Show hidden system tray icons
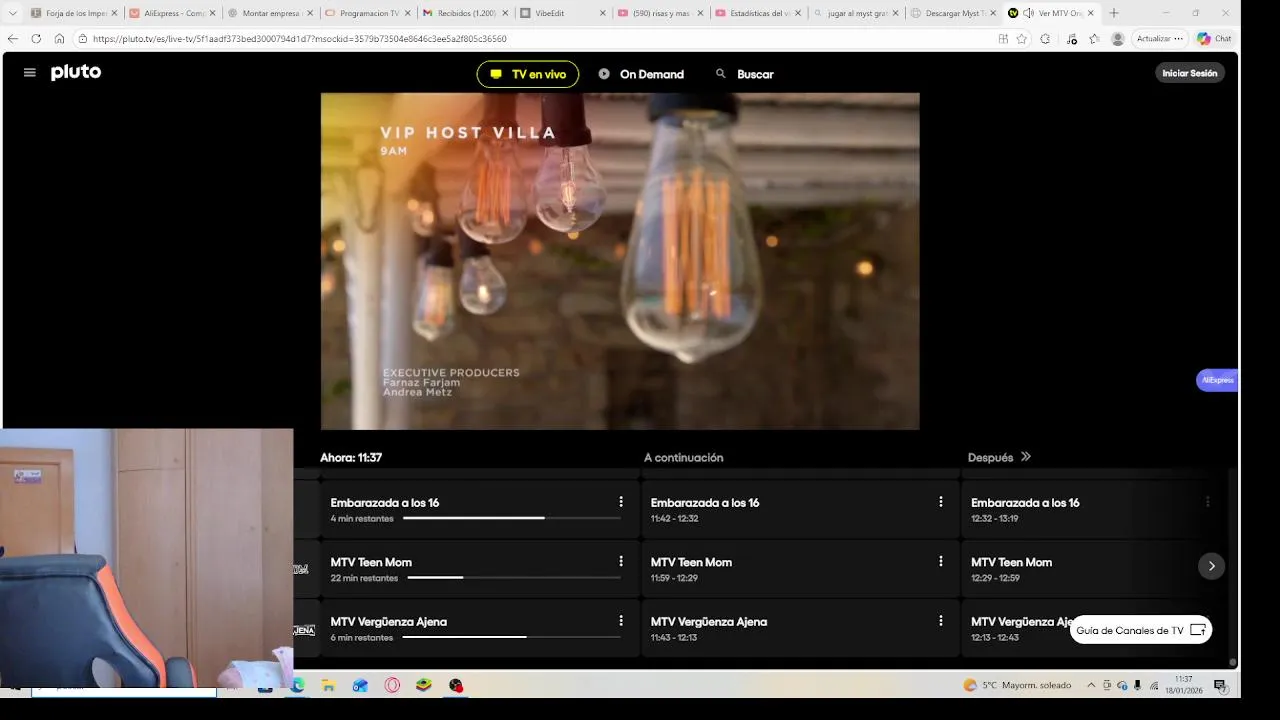This screenshot has width=1280, height=720. (x=1091, y=685)
